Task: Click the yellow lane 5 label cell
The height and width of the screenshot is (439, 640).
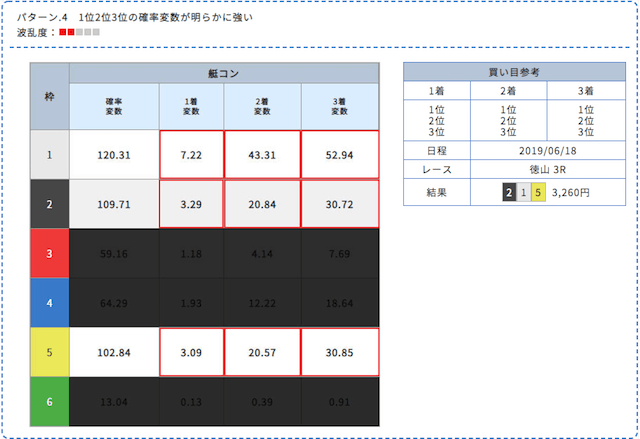Action: [49, 353]
